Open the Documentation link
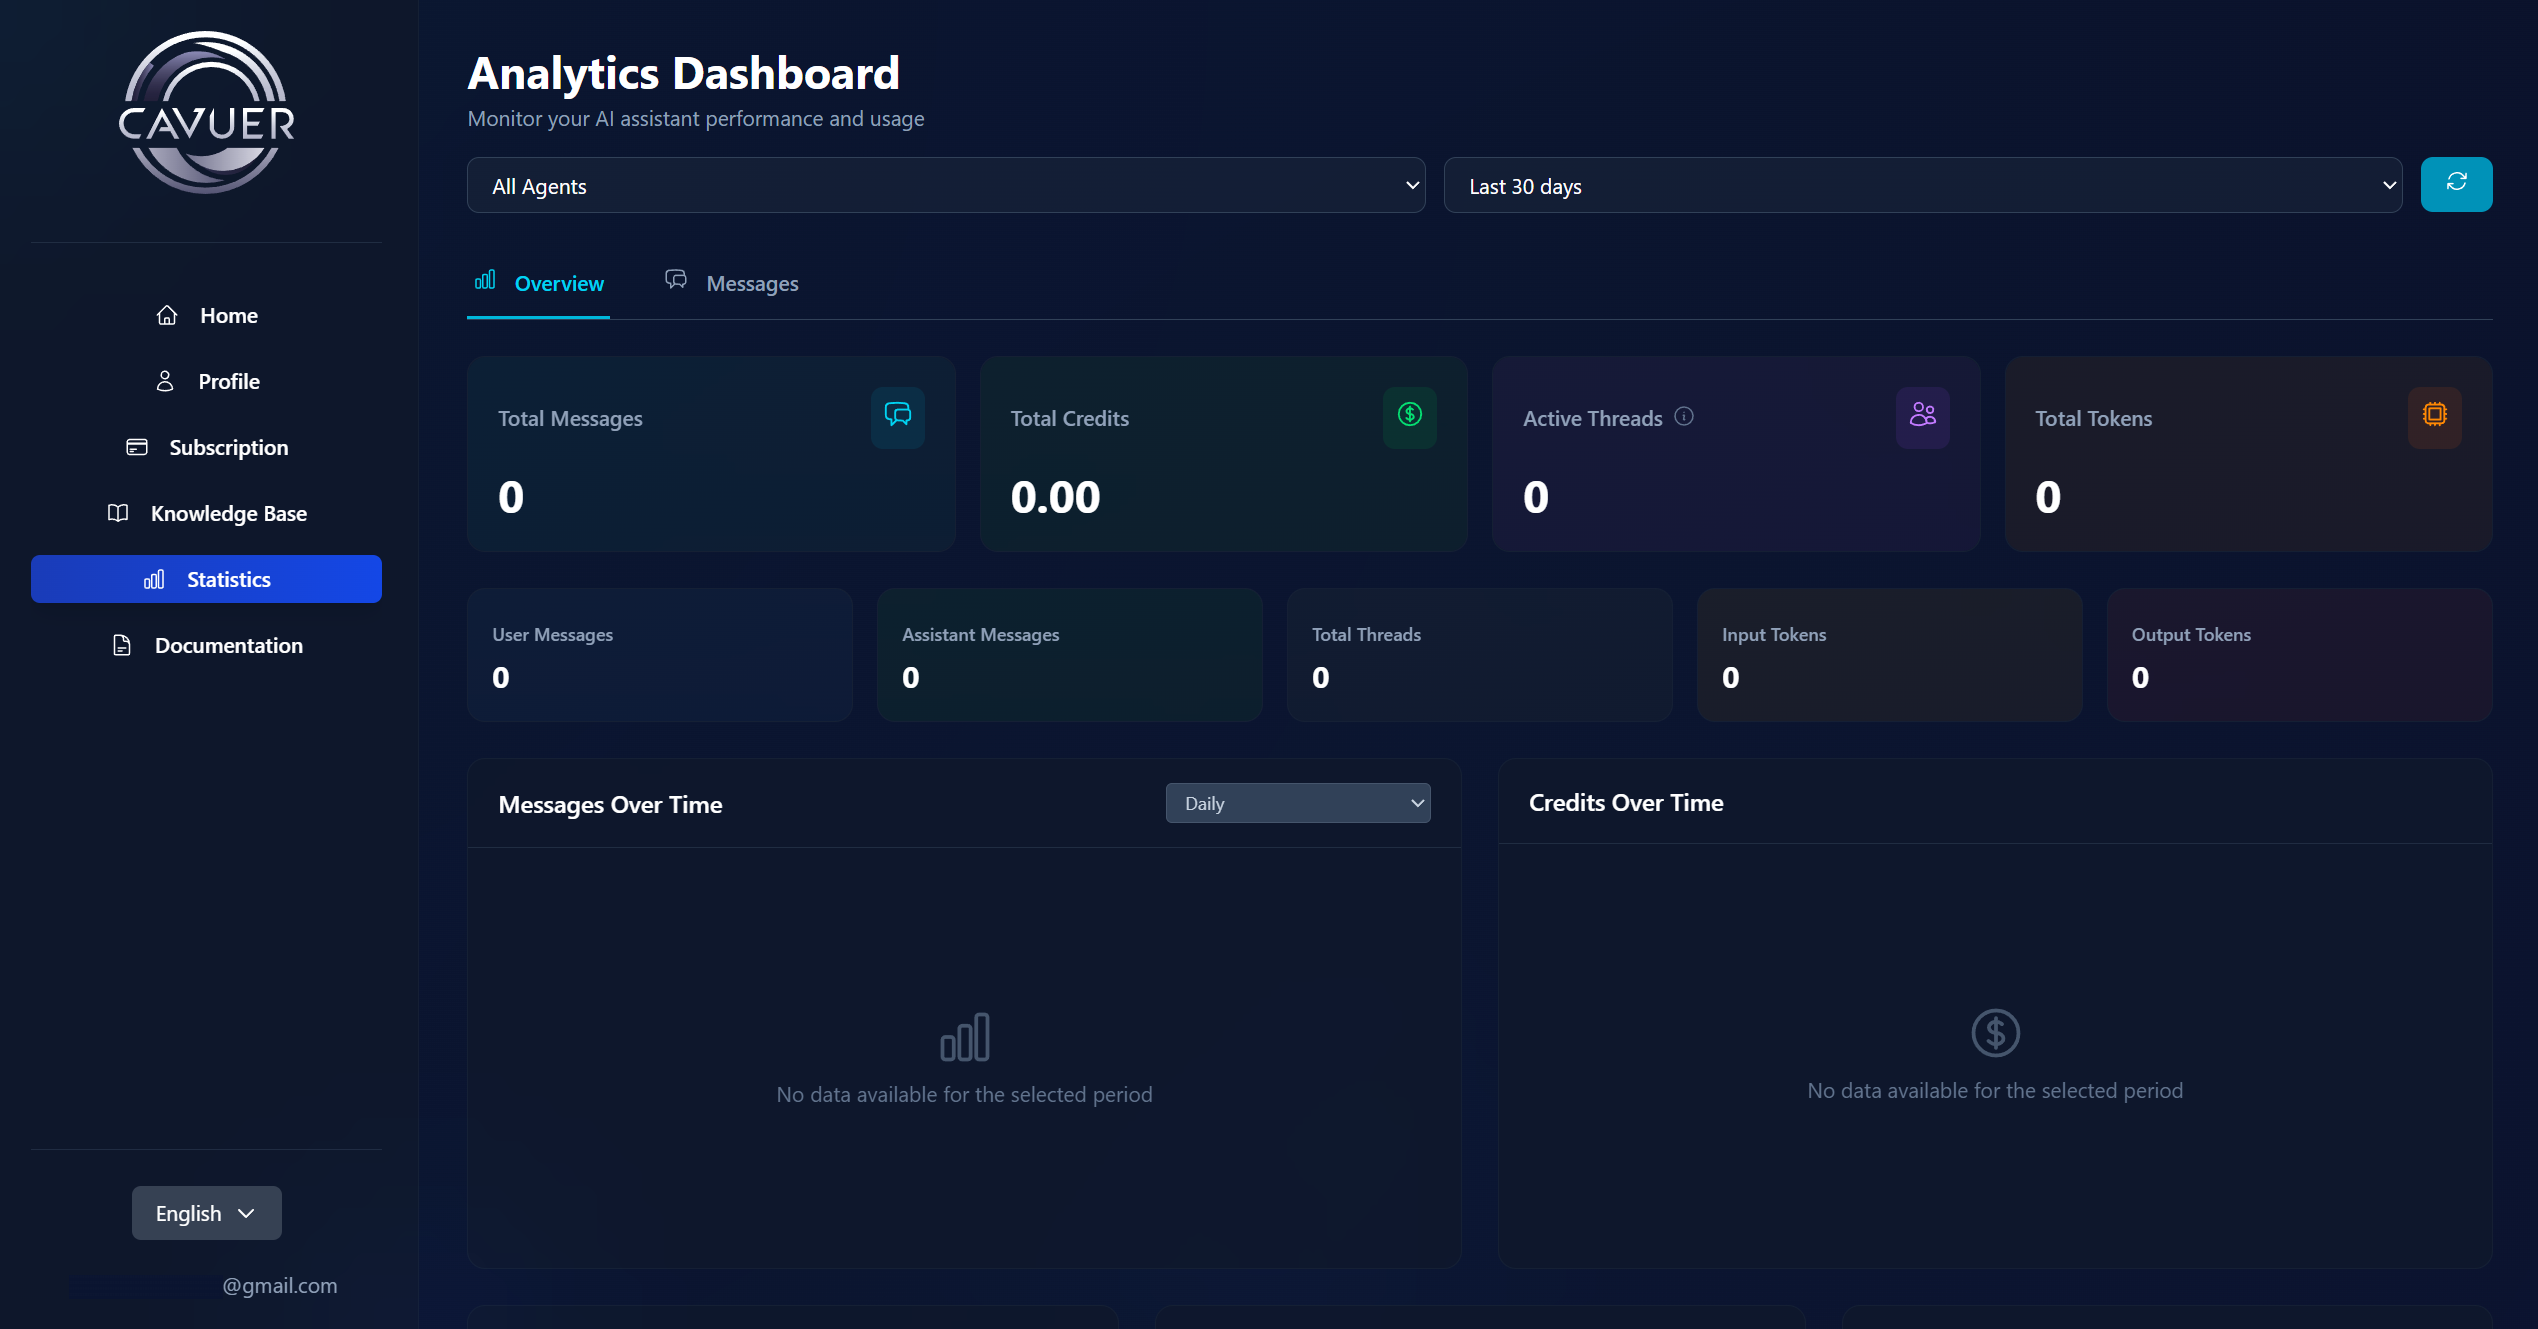This screenshot has height=1329, width=2538. click(207, 646)
